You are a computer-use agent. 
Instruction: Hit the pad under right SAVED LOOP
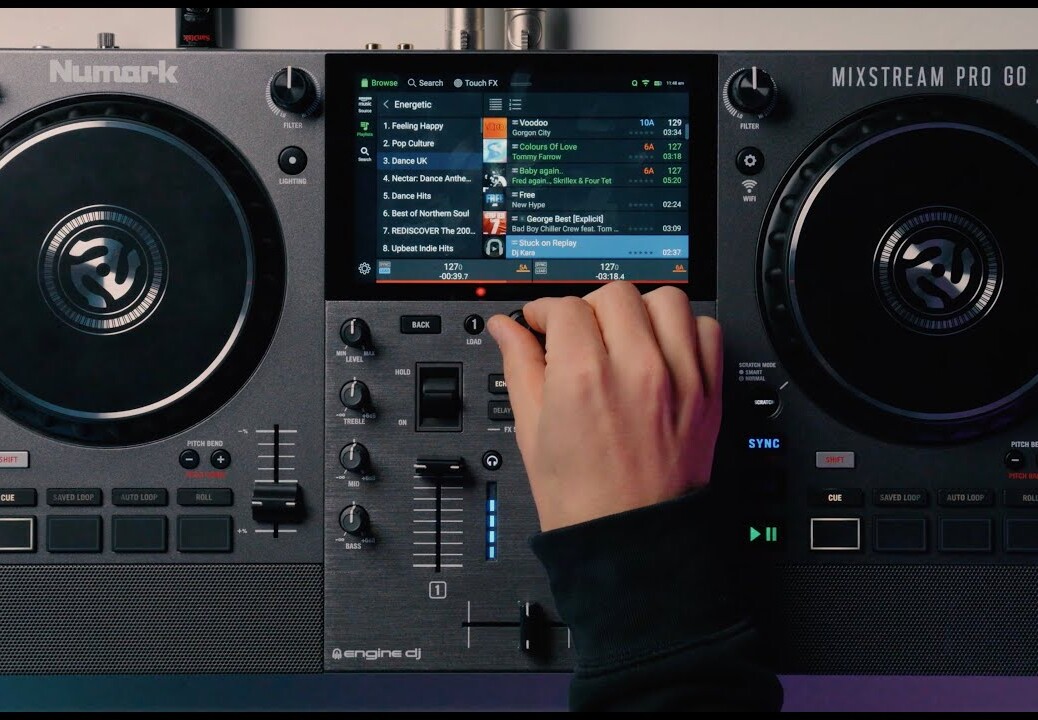[900, 534]
